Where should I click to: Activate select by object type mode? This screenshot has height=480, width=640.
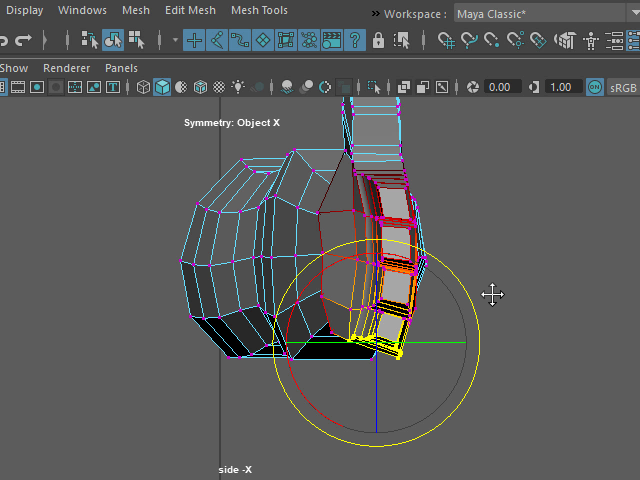click(113, 41)
